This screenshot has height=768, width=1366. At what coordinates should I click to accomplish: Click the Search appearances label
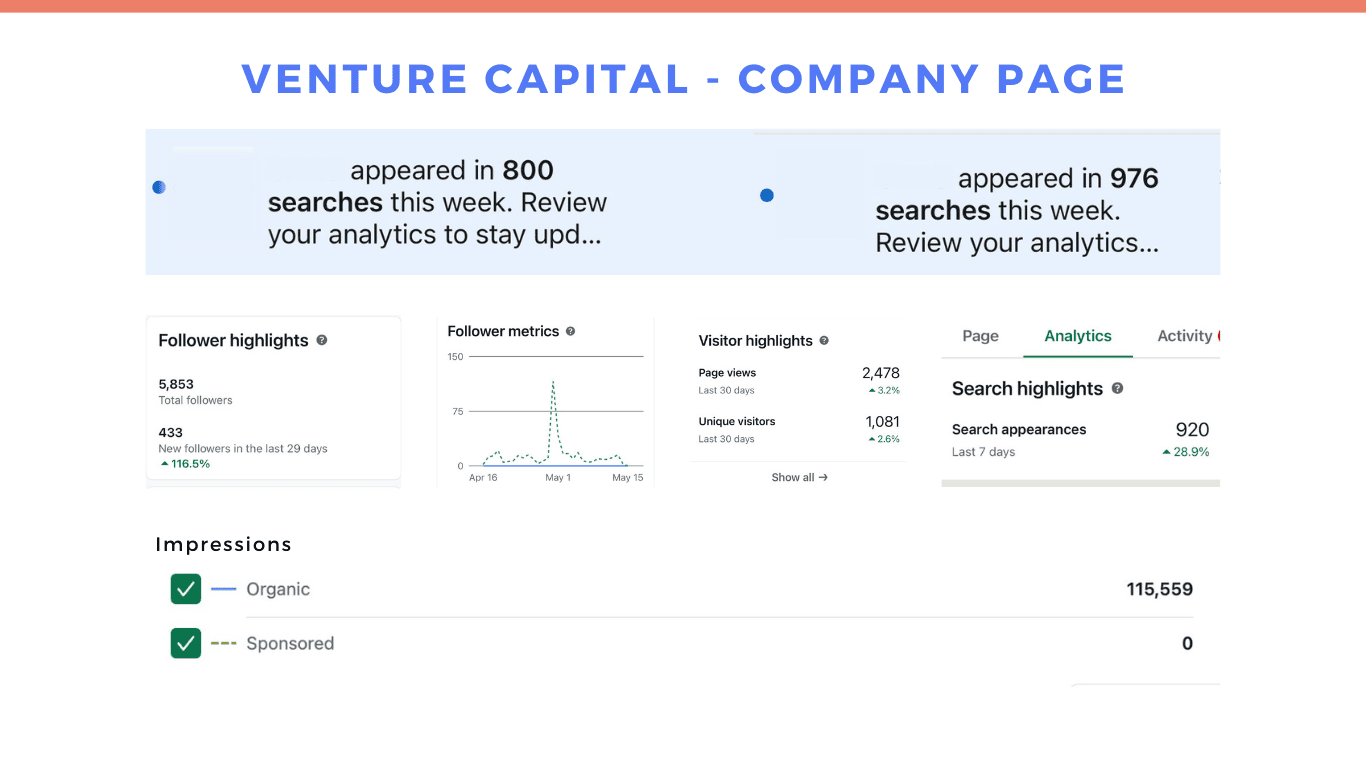(1019, 429)
